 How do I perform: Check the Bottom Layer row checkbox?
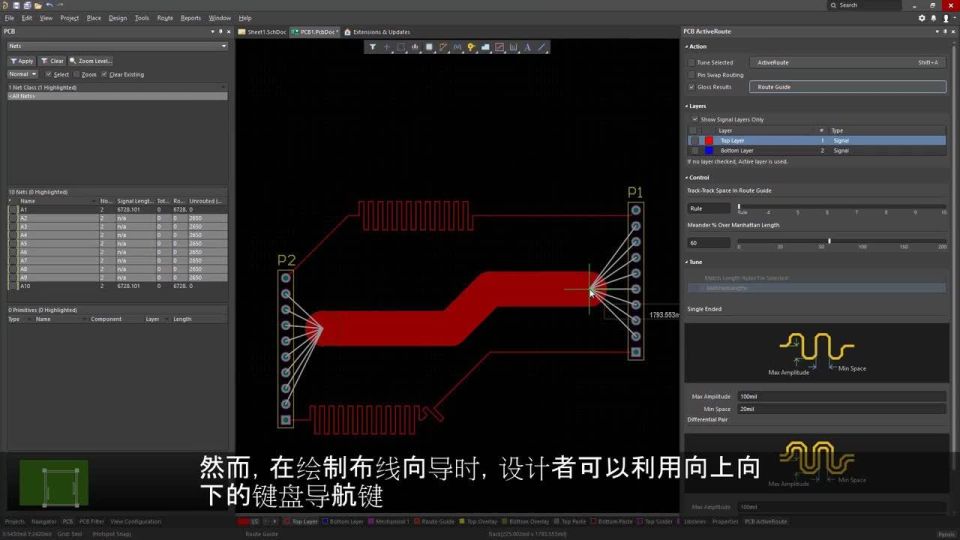[695, 150]
